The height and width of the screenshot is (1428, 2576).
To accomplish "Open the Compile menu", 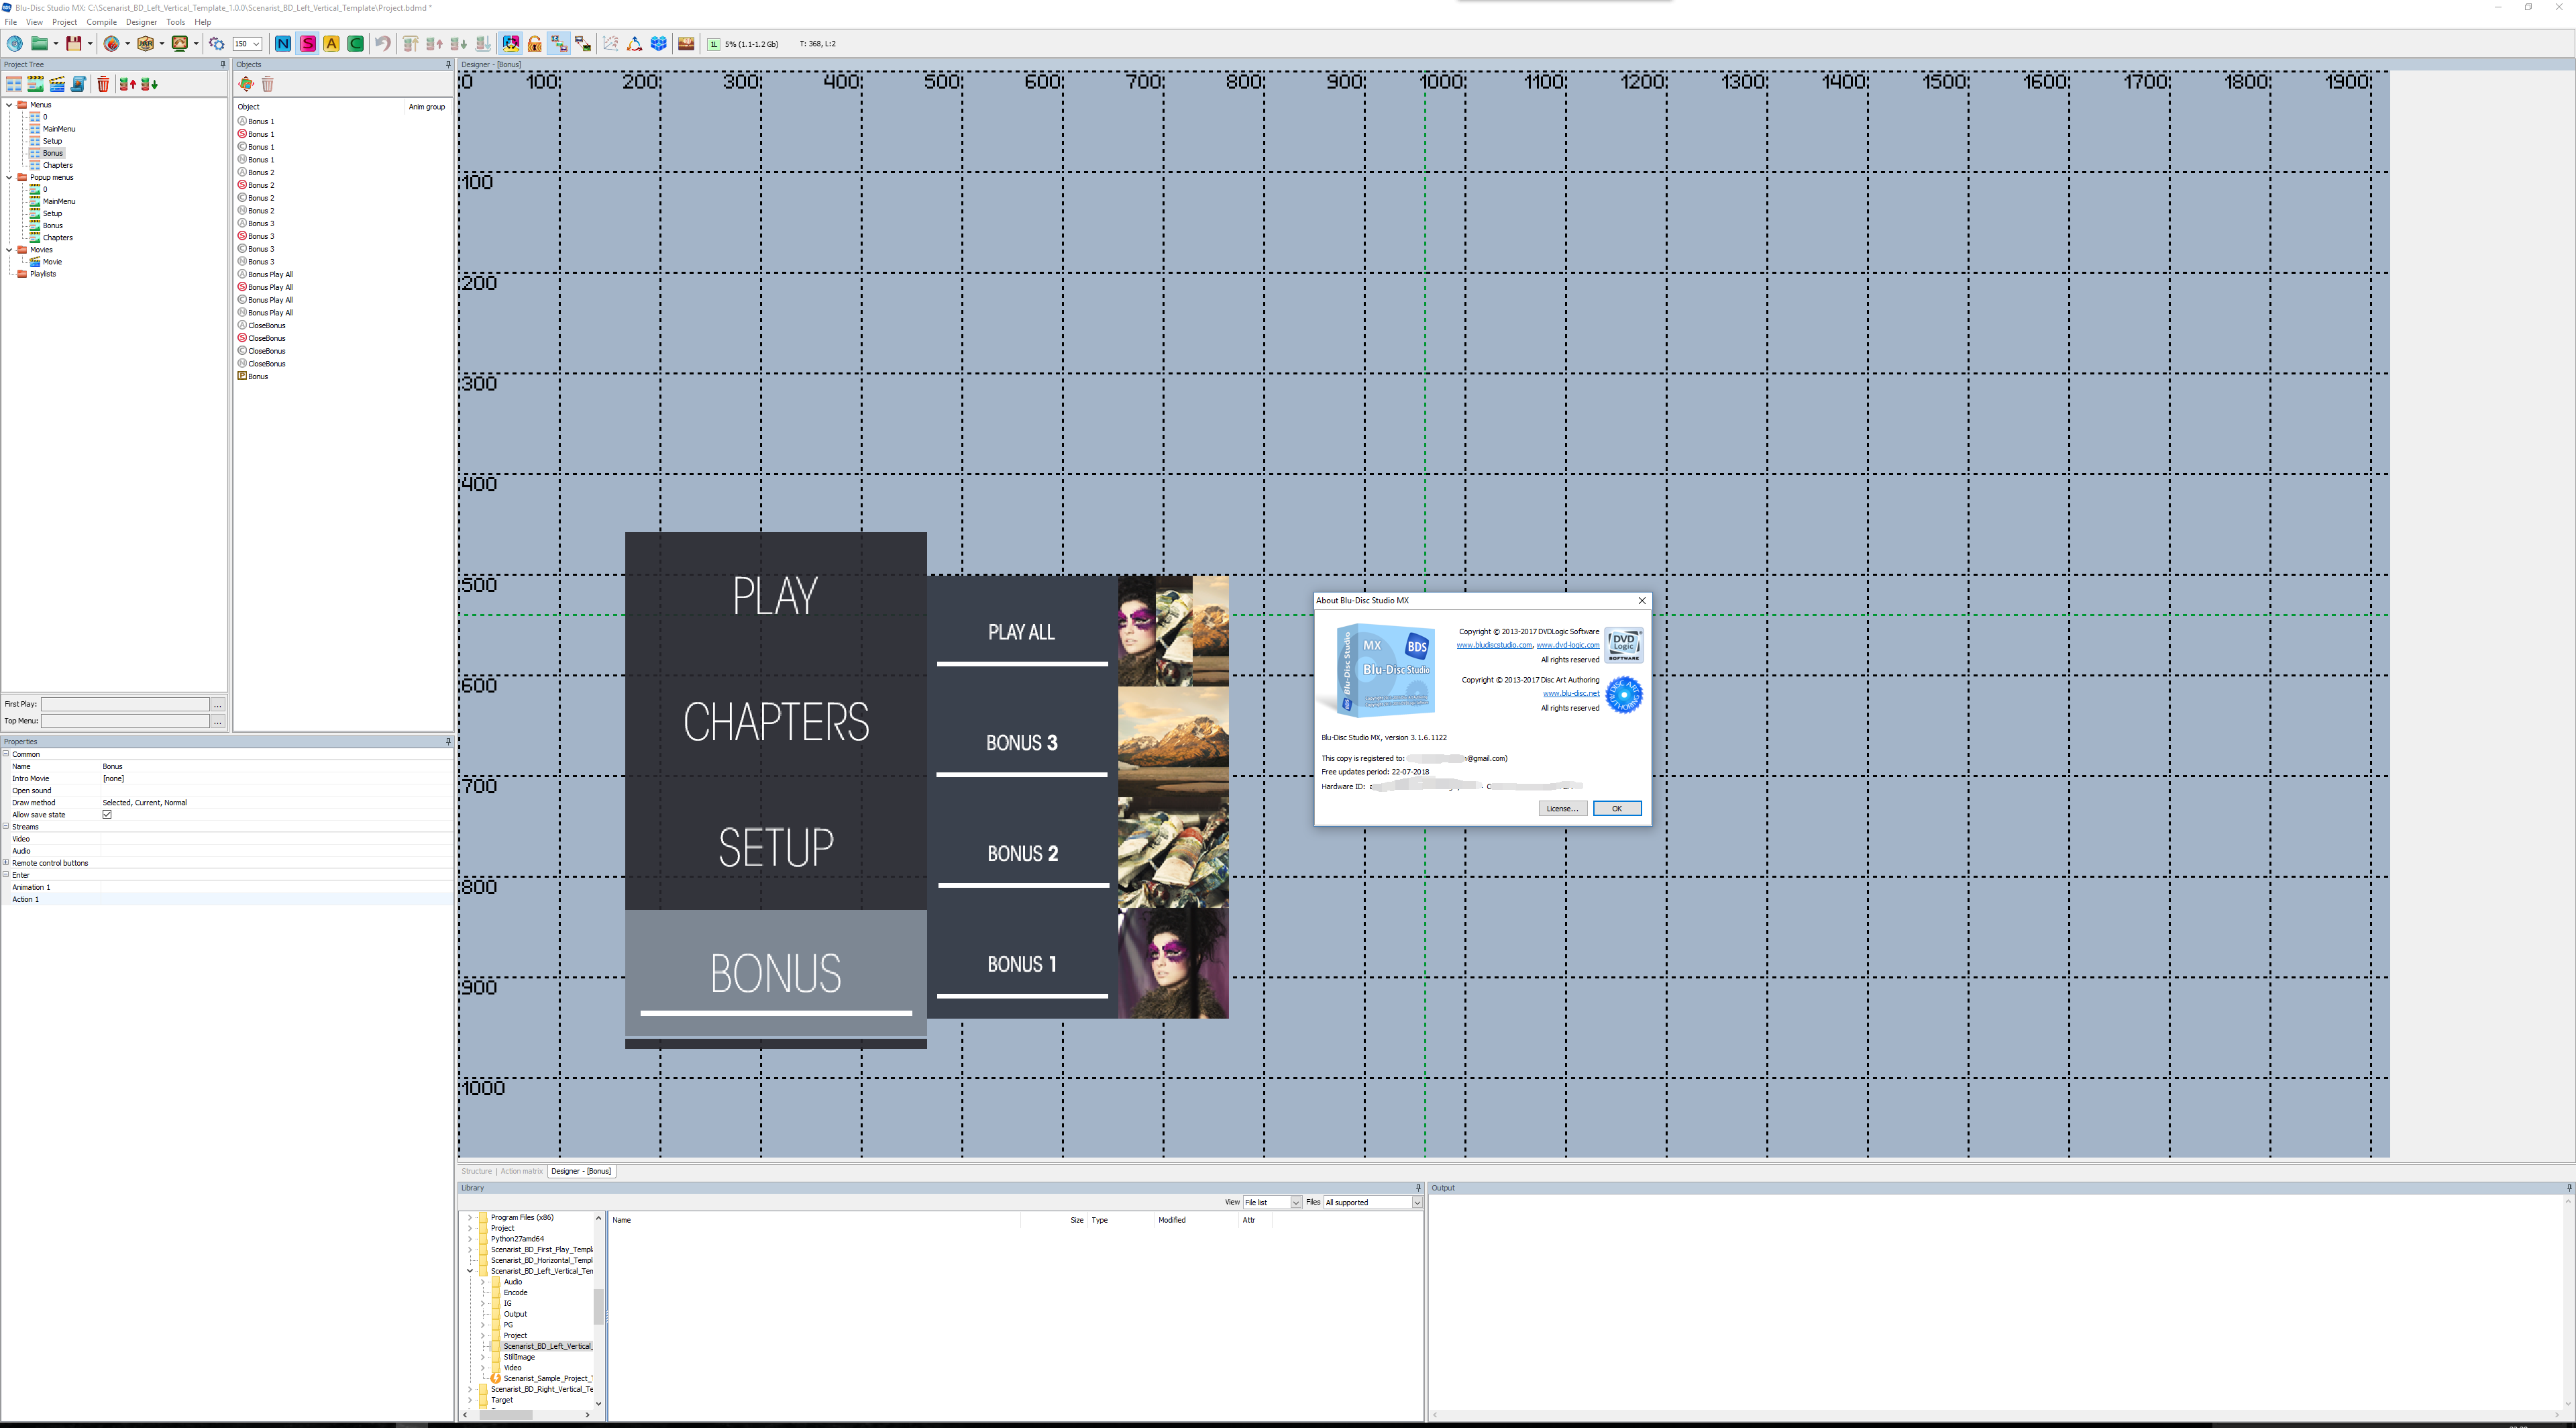I will (101, 22).
